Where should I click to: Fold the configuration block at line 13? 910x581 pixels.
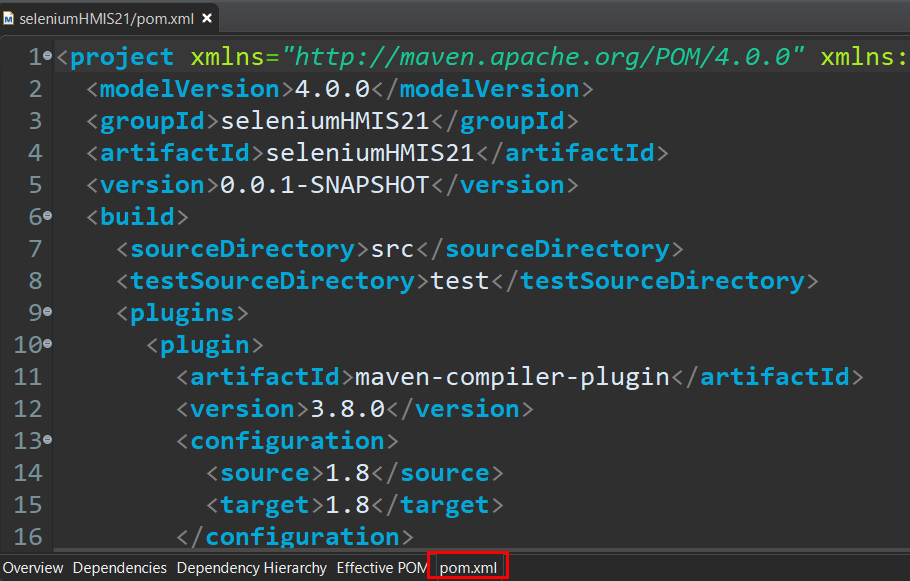[47, 440]
